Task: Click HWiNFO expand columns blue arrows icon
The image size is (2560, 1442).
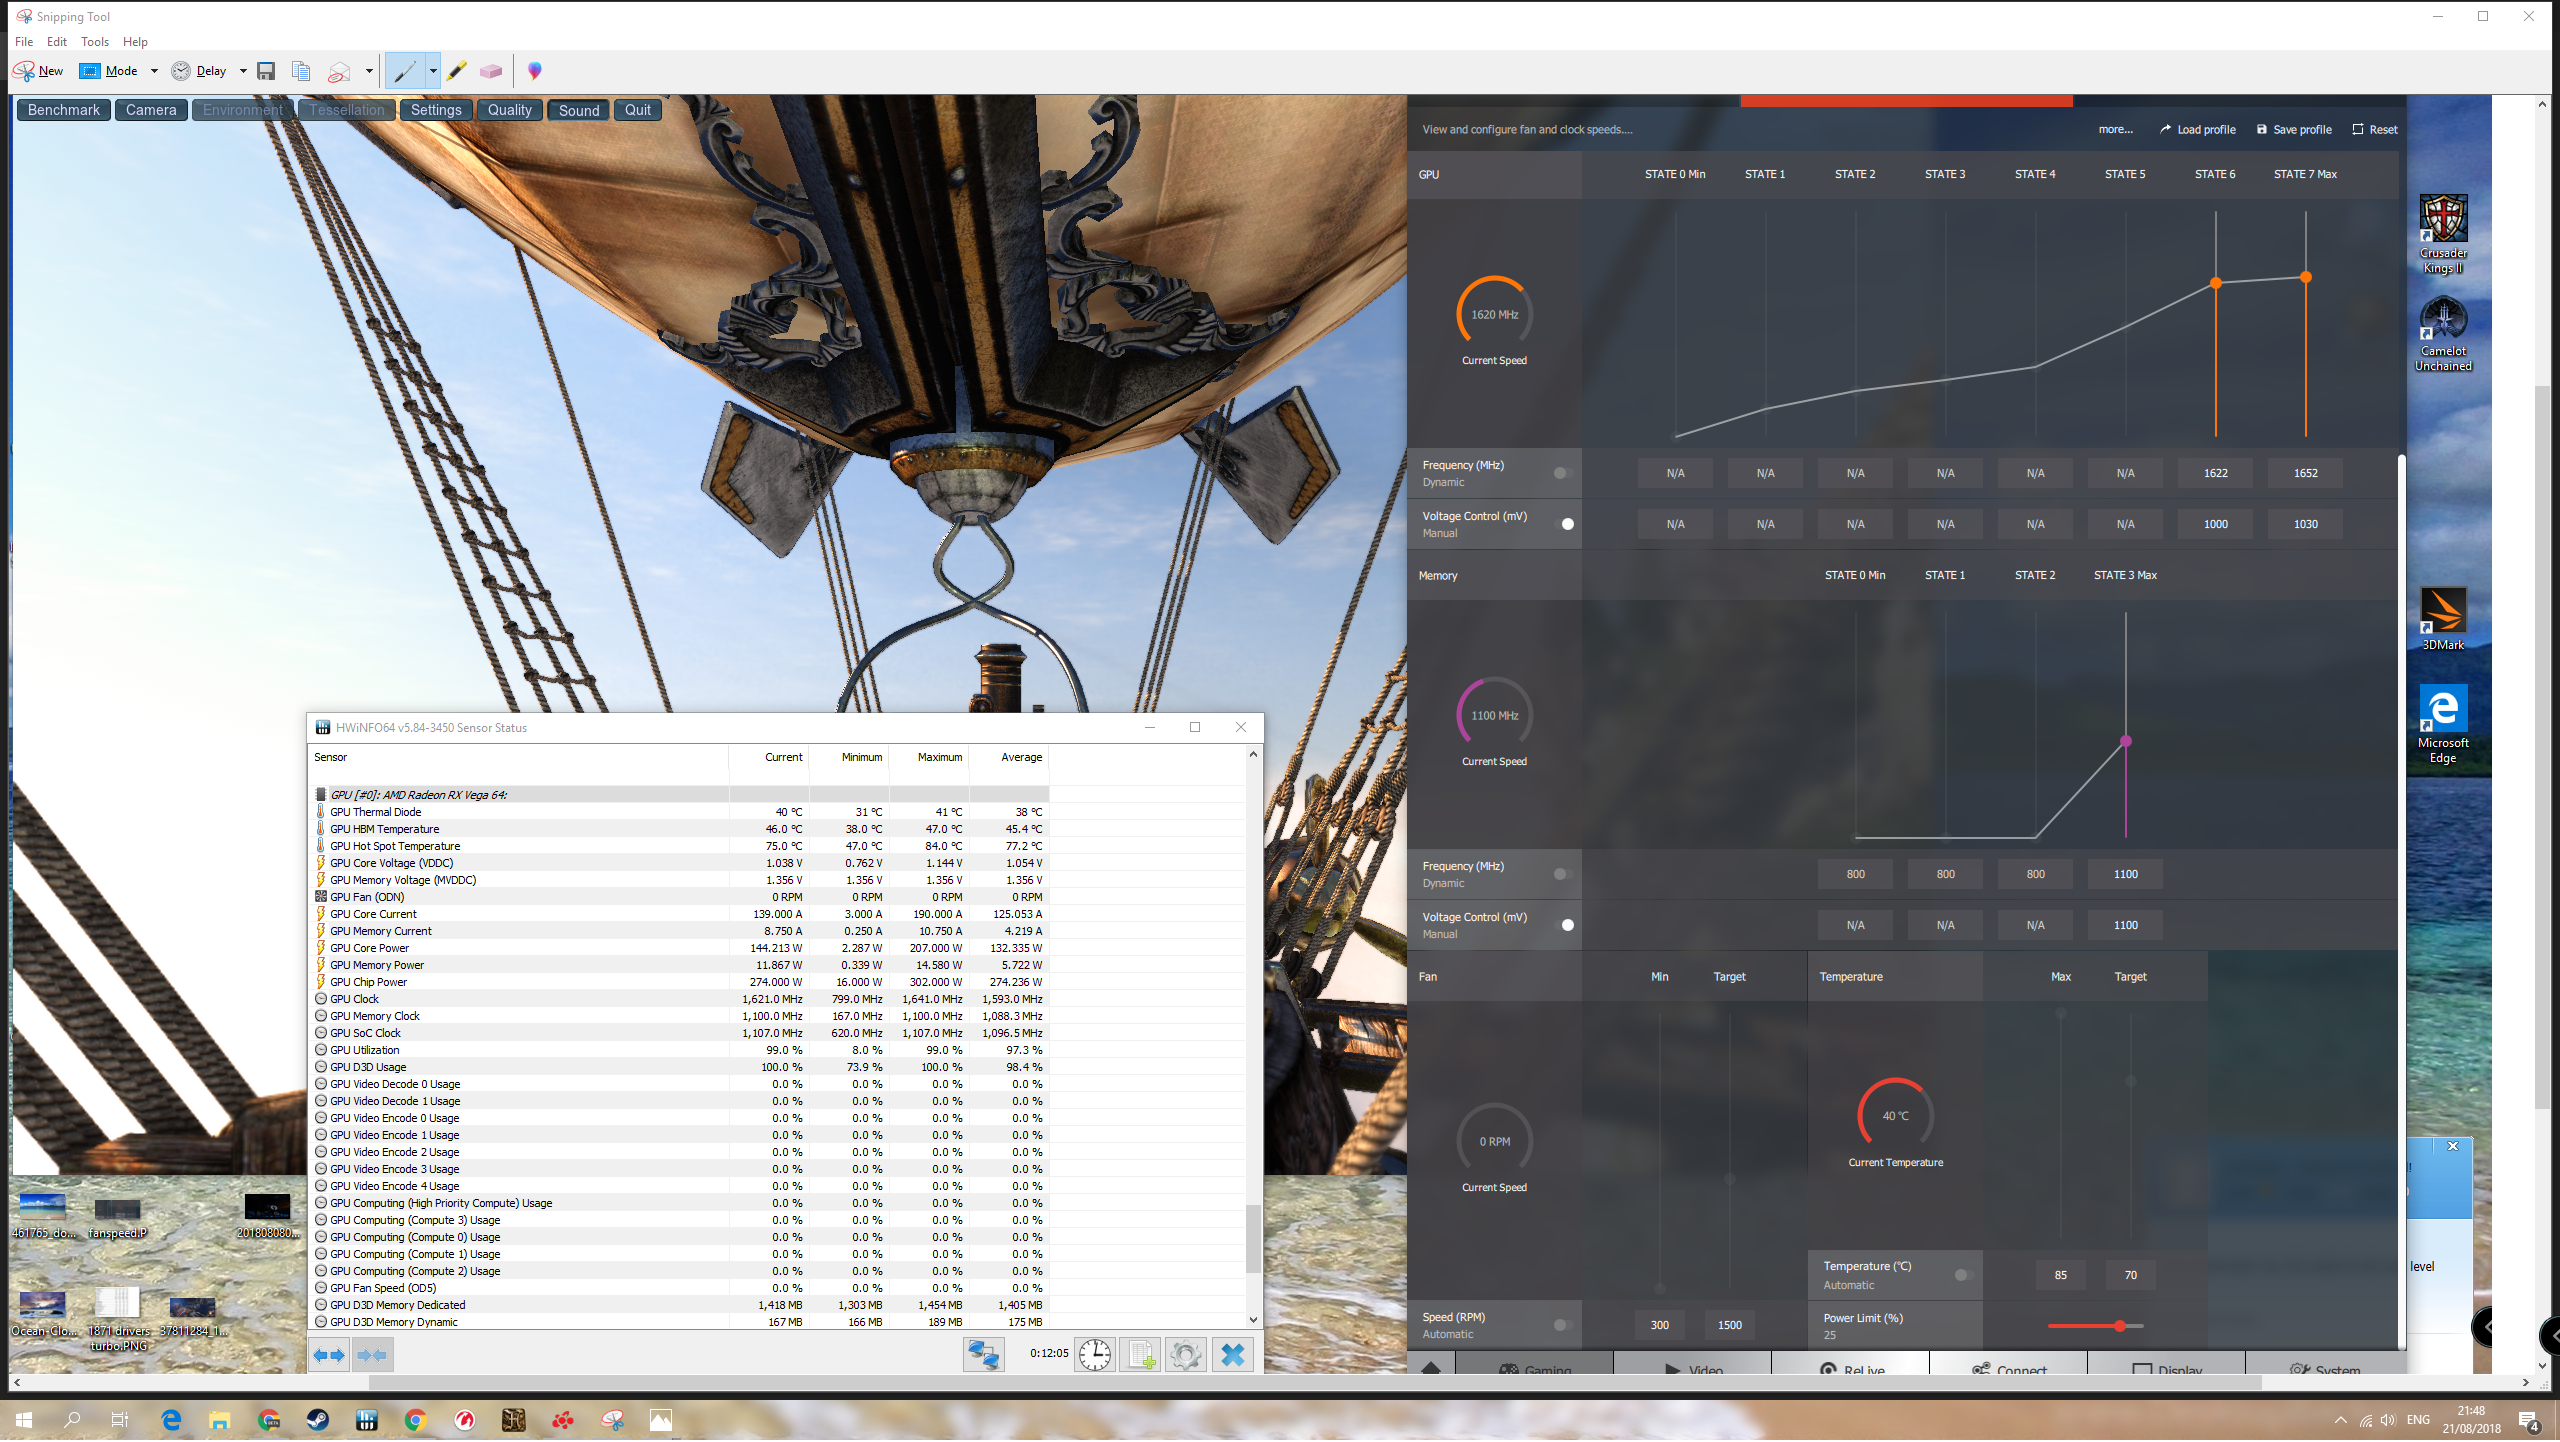Action: (329, 1356)
